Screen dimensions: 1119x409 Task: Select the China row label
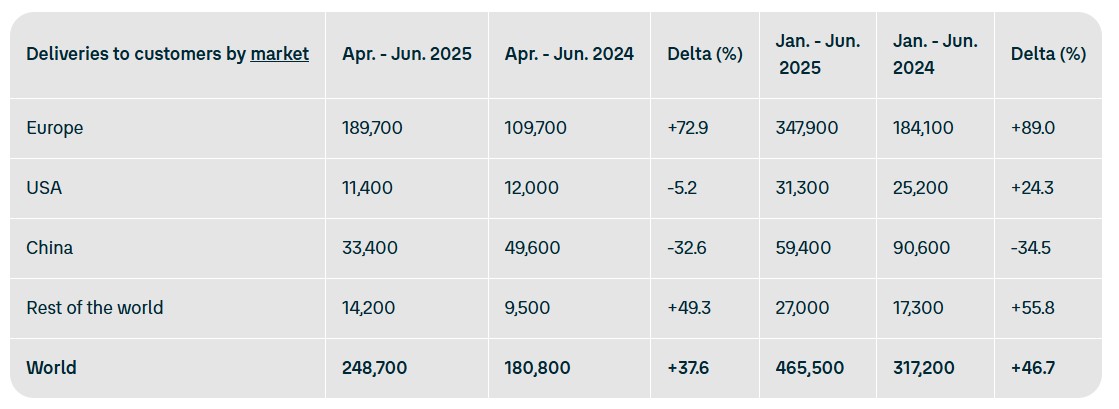50,248
